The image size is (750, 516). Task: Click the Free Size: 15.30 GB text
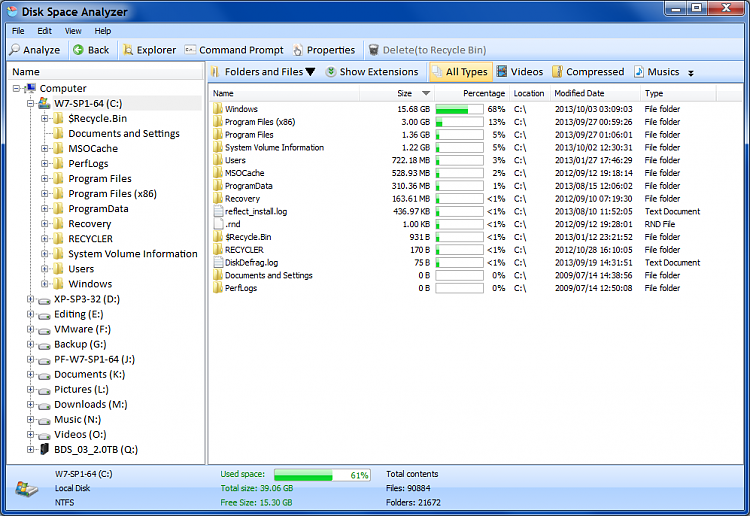[256, 503]
